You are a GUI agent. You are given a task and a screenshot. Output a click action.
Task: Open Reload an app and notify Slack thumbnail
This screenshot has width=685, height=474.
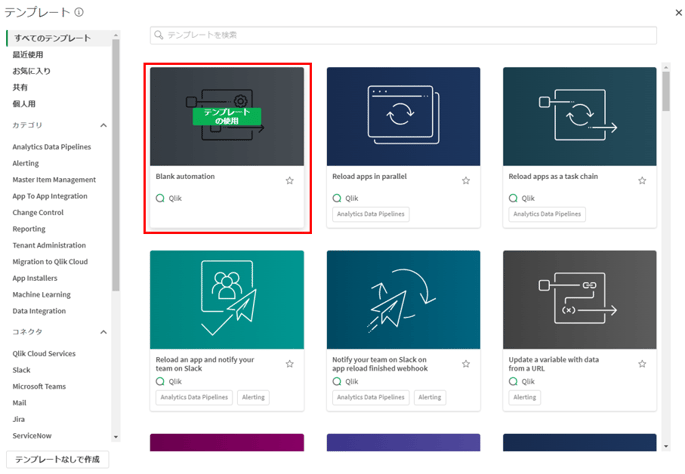pos(227,299)
